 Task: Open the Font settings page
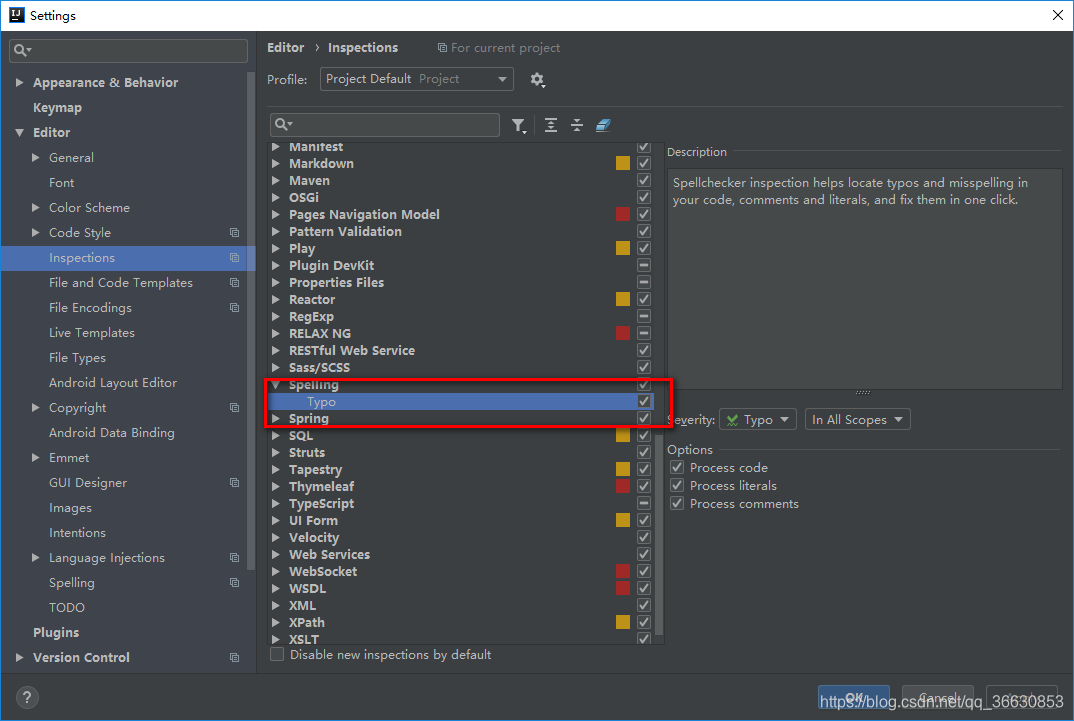pyautogui.click(x=62, y=183)
